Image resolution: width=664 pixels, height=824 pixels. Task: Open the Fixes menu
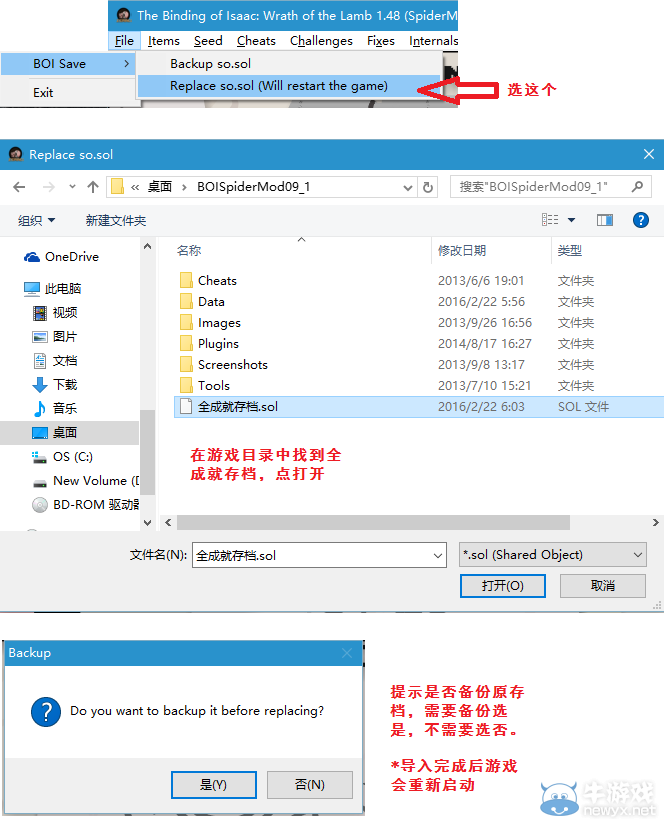tap(380, 41)
